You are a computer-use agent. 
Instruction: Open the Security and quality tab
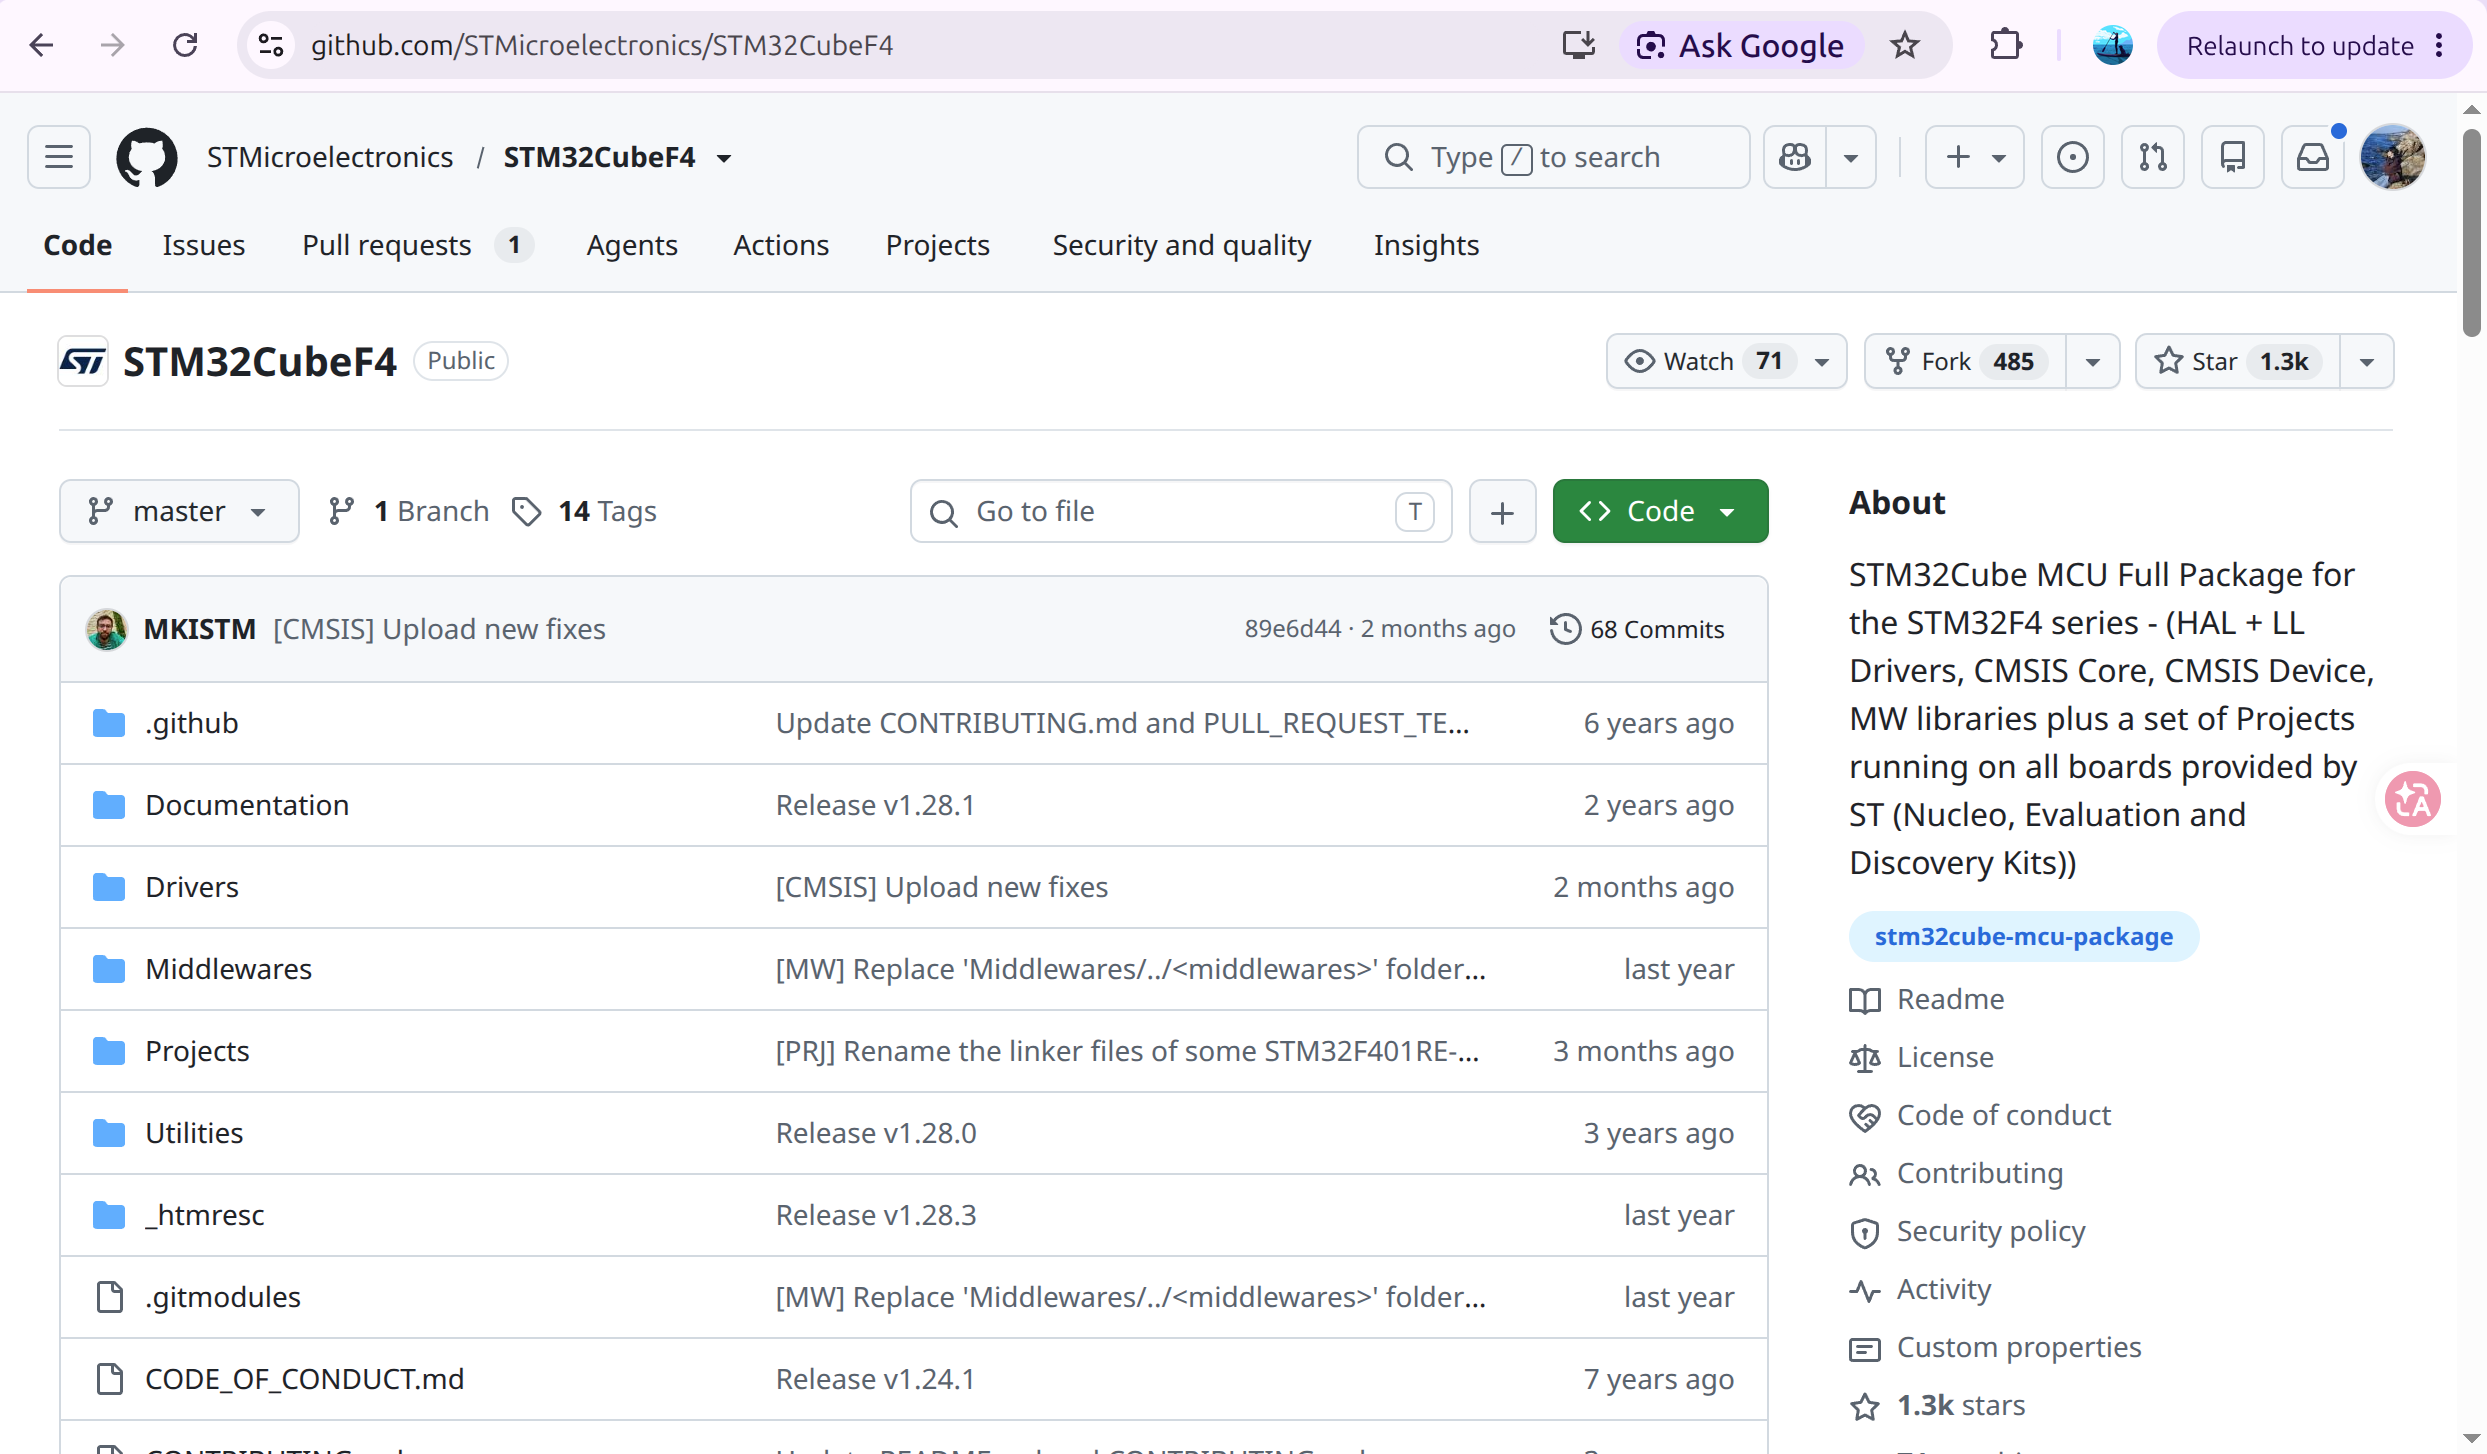click(1182, 245)
